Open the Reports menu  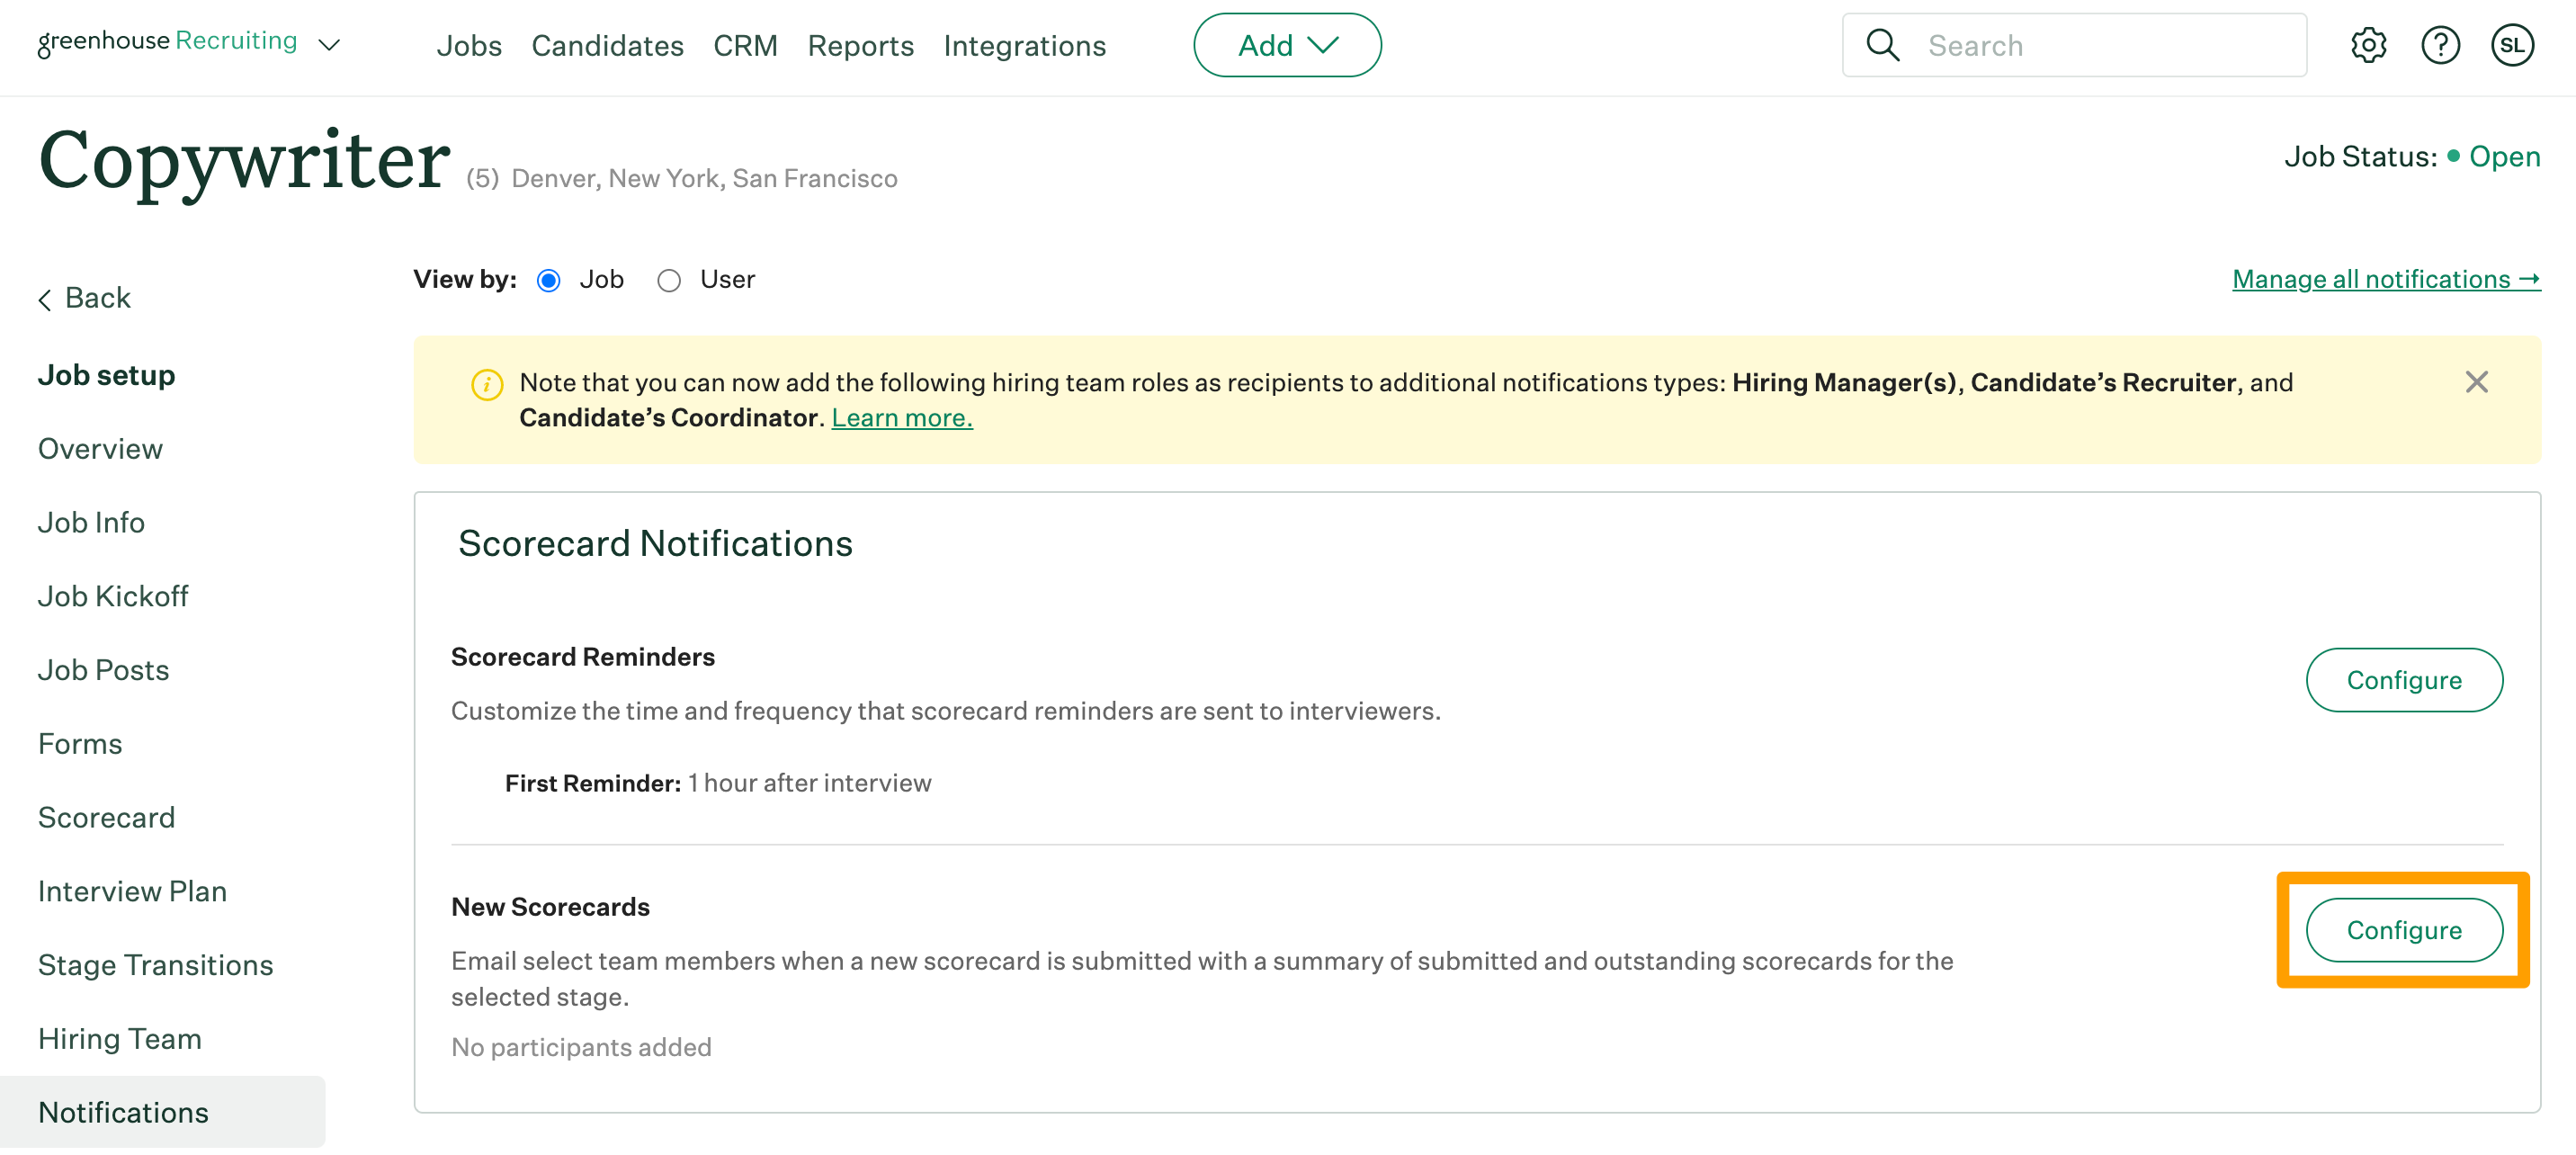point(860,46)
